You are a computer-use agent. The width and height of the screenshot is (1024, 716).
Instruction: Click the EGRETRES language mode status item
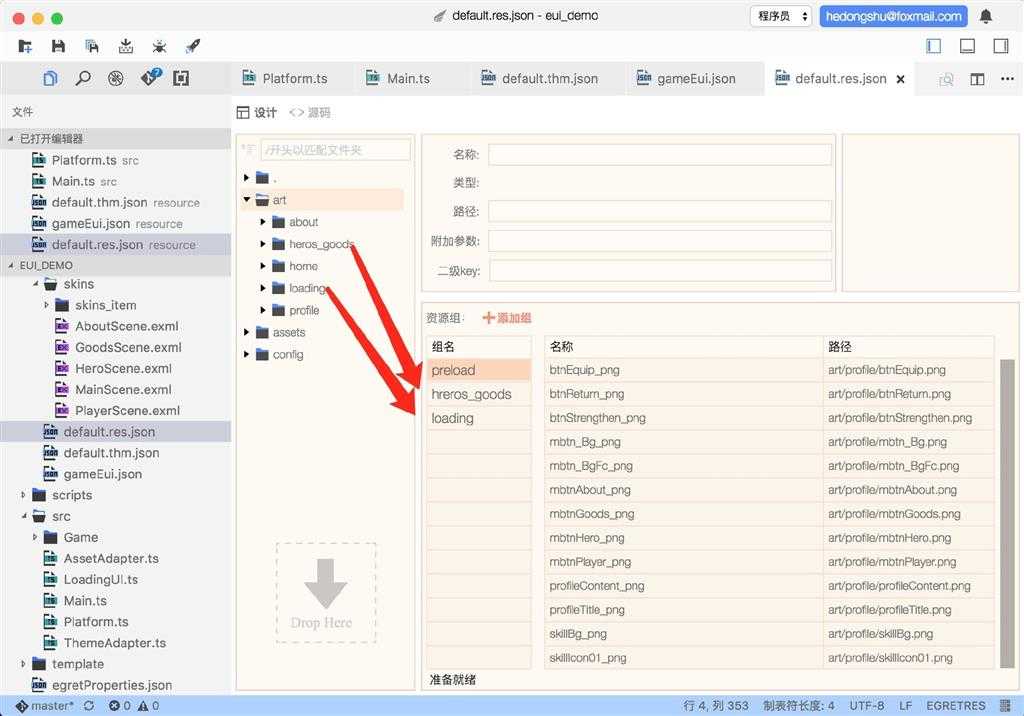955,706
